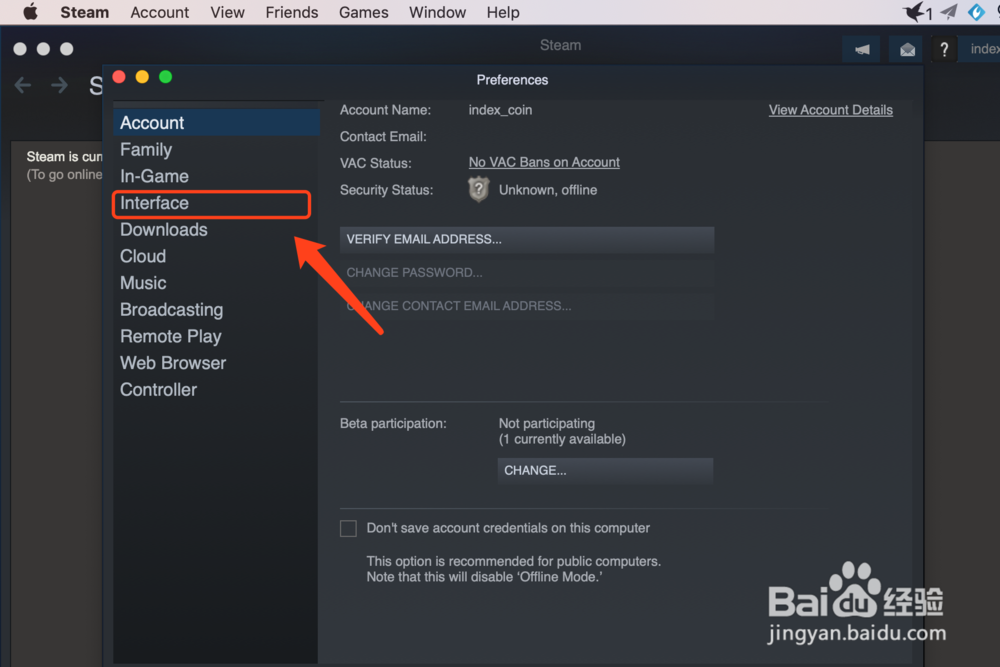Minimize the Preferences window
Screen dimensions: 1000x667
tap(142, 77)
